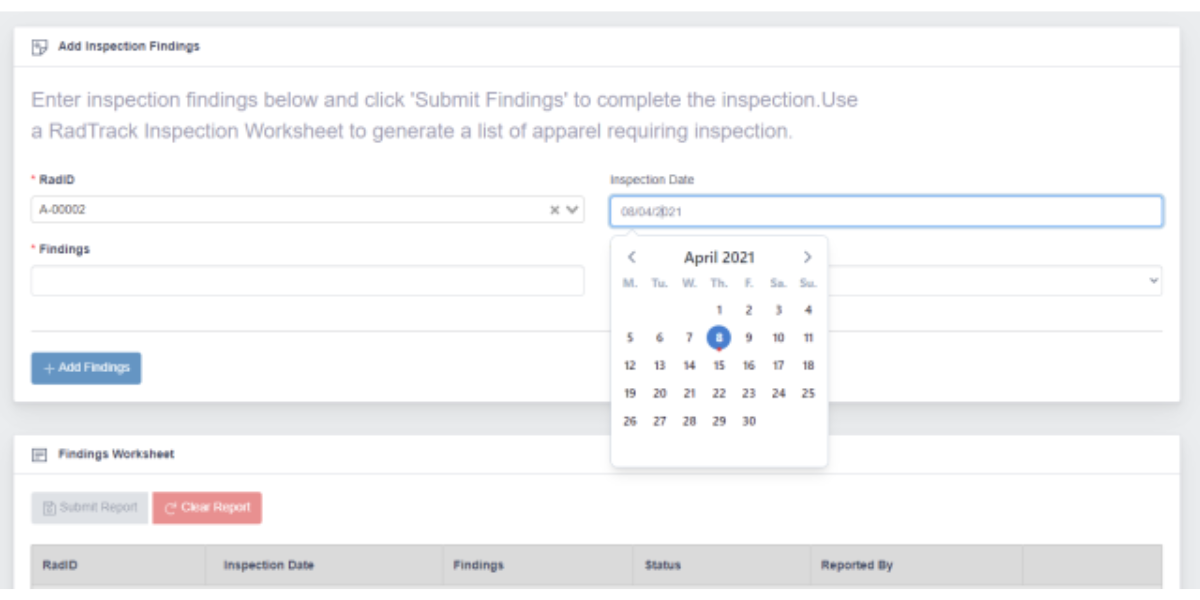
Task: Click the Findings Worksheet header icon
Action: (40, 454)
